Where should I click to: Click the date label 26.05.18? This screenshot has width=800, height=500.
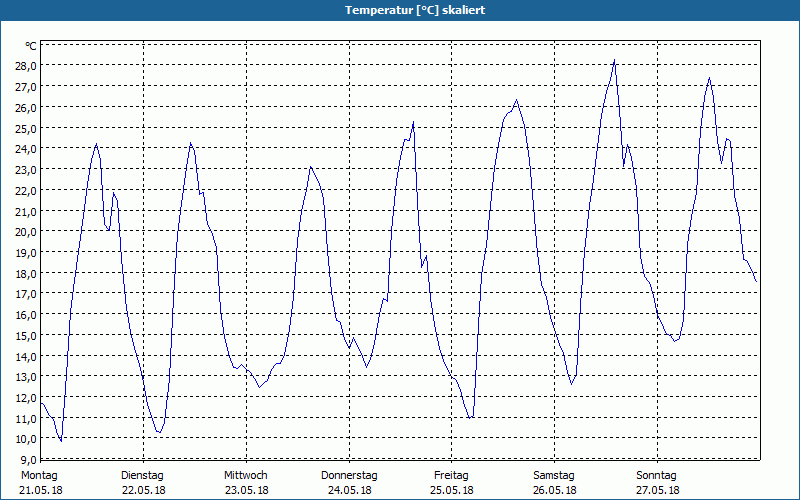(555, 490)
